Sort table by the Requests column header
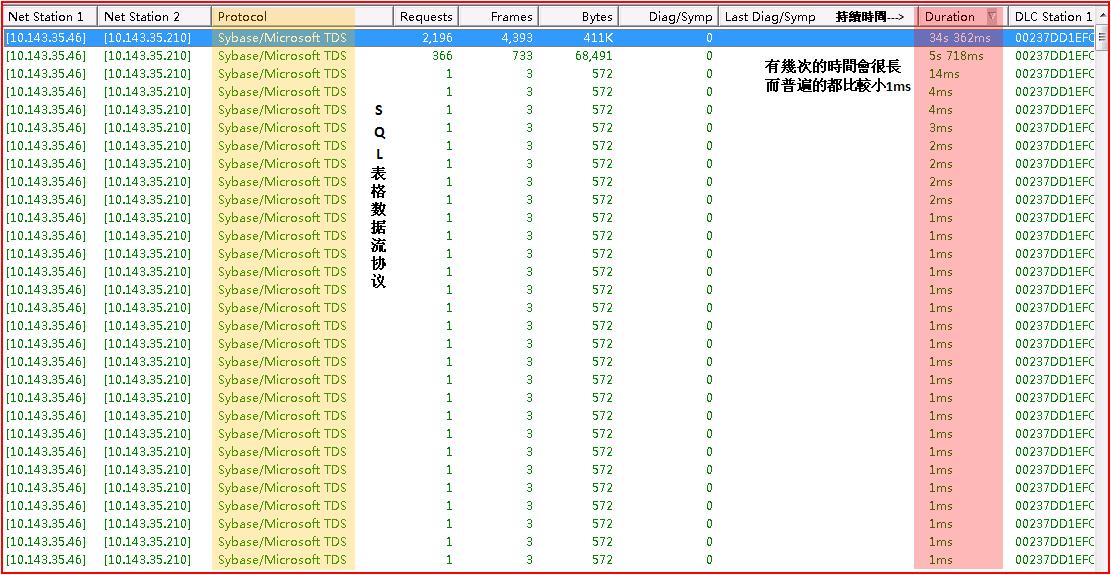The image size is (1111, 575). tap(426, 16)
